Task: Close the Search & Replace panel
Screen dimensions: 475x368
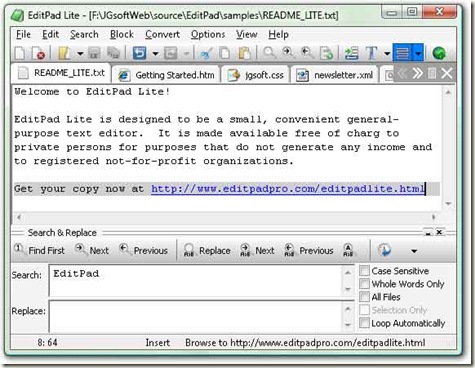Action: coord(440,232)
